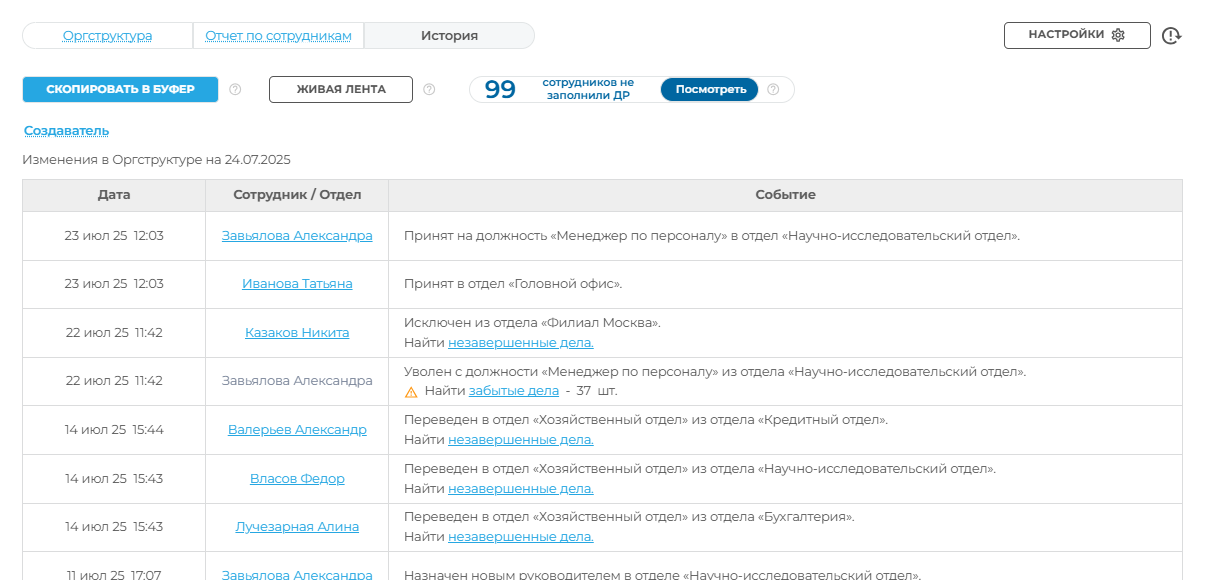Open Иванова Татьяна employee profile
The width and height of the screenshot is (1207, 580).
pos(297,284)
